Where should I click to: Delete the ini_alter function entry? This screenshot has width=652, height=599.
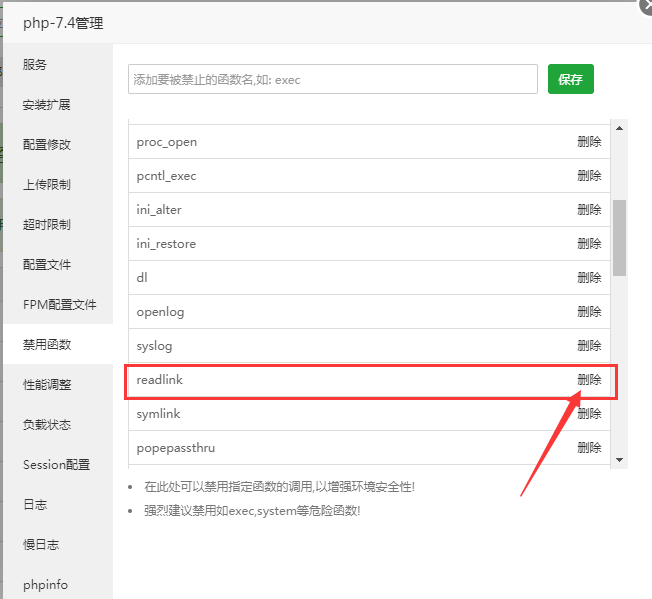[589, 210]
